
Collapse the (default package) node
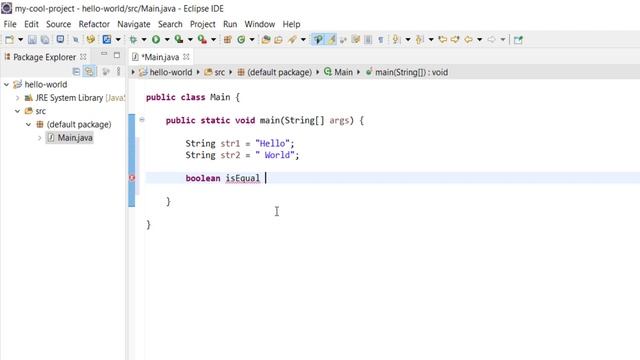[29, 124]
